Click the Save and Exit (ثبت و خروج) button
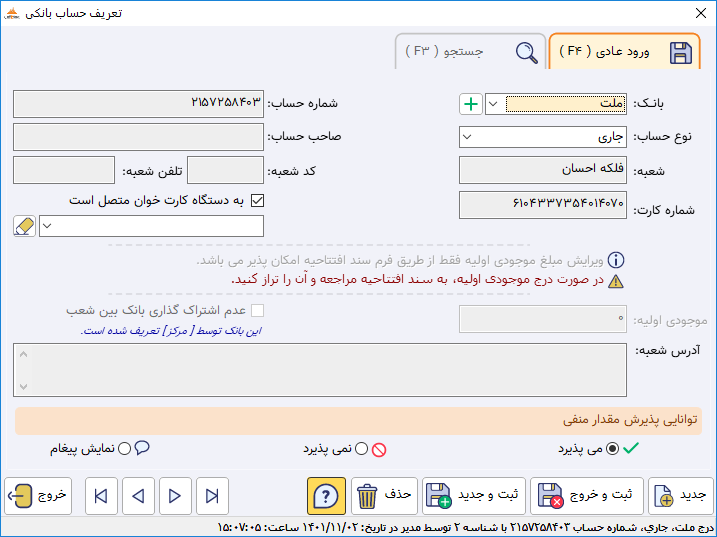 [587, 496]
